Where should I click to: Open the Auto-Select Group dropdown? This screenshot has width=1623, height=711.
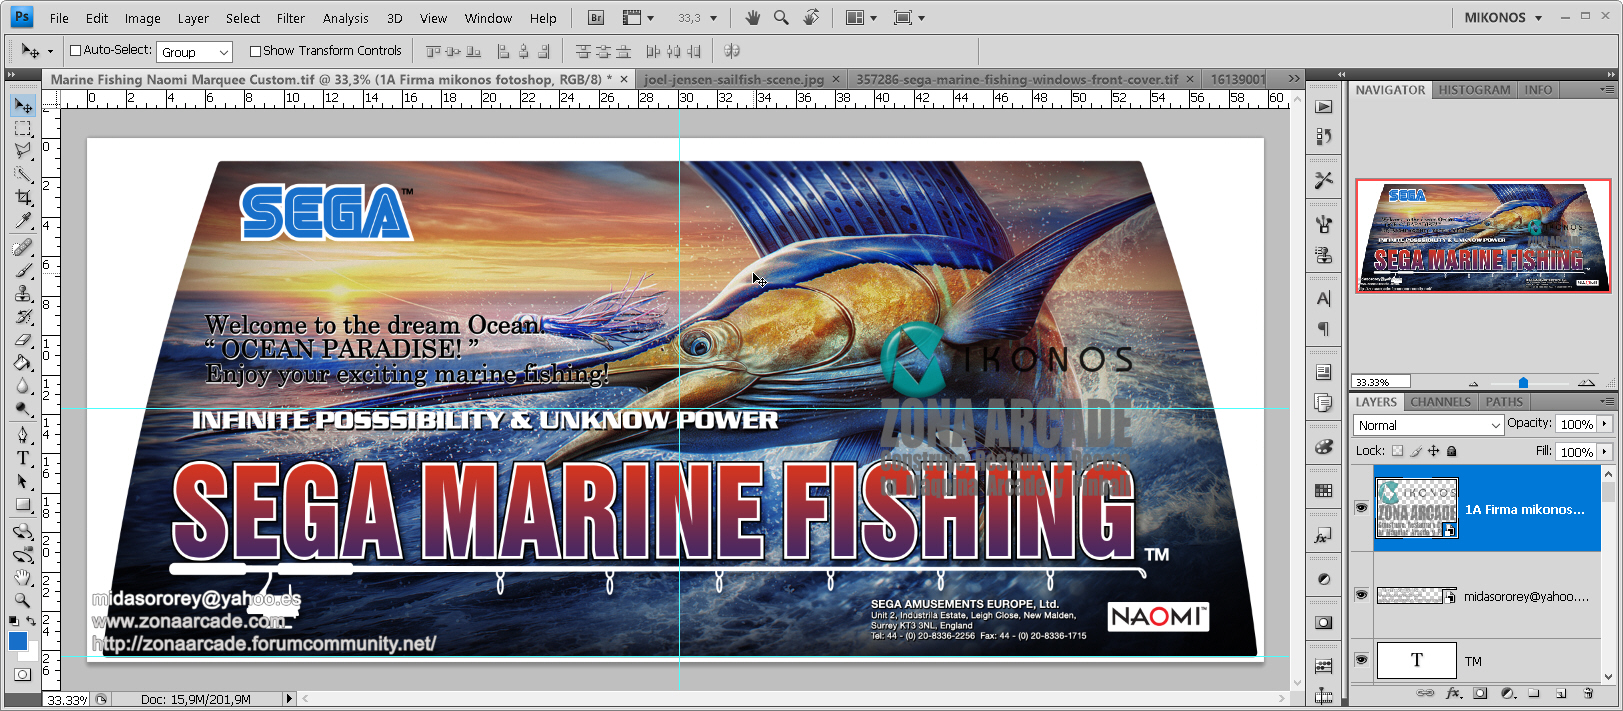pos(194,51)
